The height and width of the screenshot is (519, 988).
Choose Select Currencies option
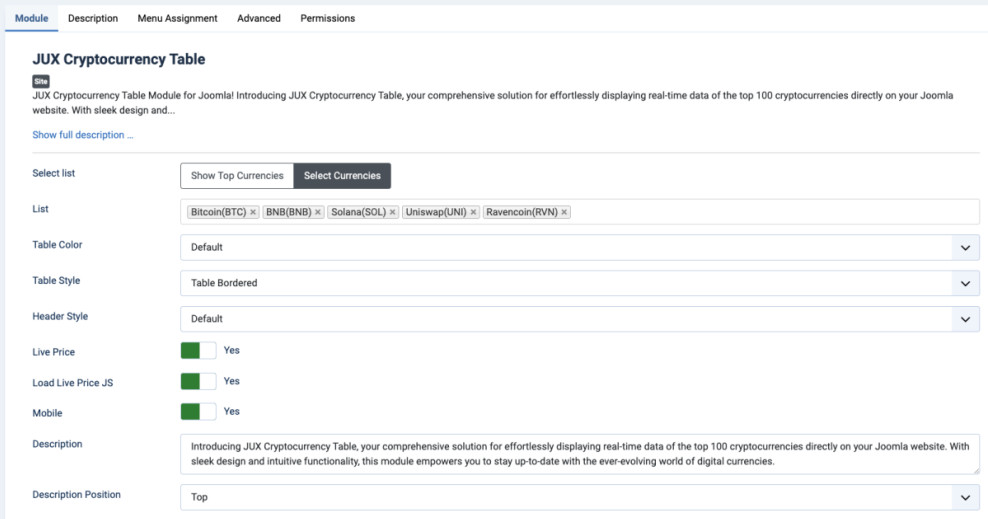pos(342,176)
